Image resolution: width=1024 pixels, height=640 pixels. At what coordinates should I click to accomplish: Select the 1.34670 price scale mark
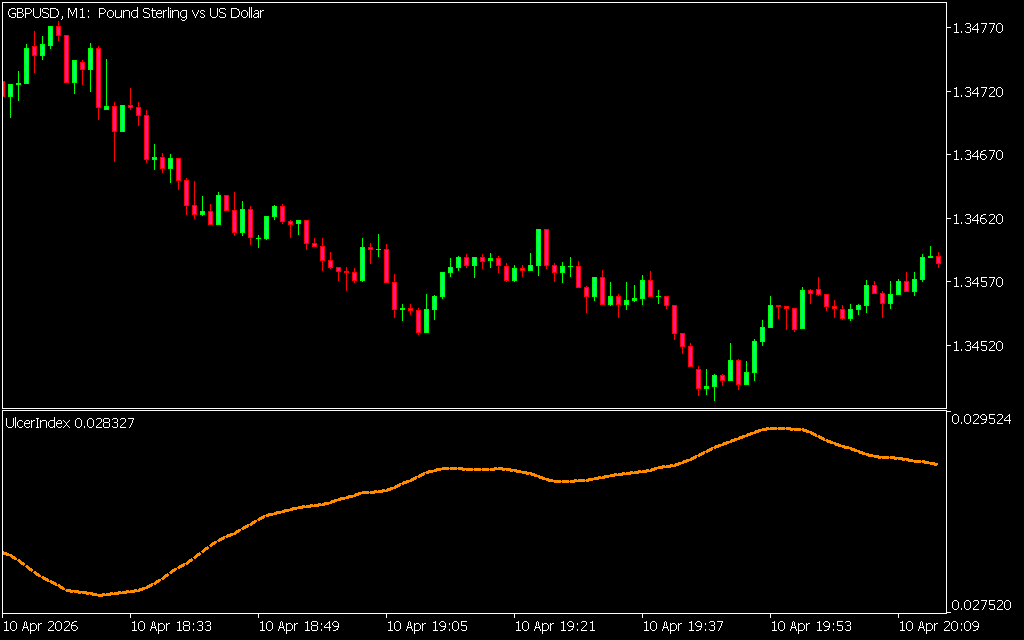pos(981,155)
